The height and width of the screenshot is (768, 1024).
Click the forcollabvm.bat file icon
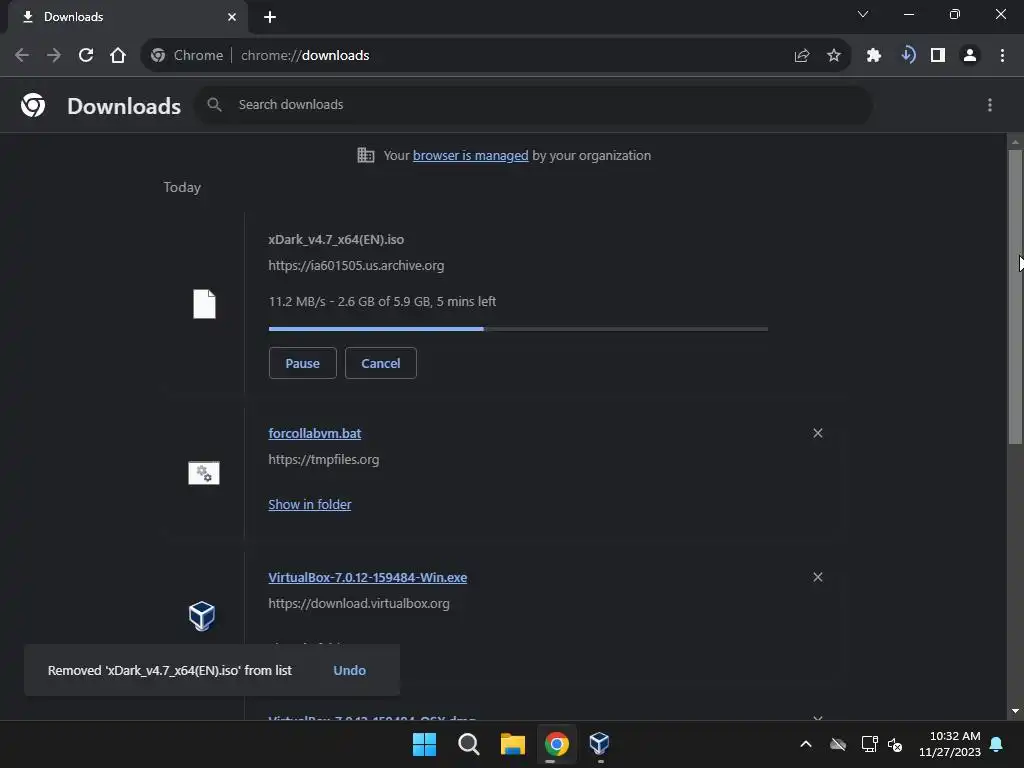tap(204, 473)
